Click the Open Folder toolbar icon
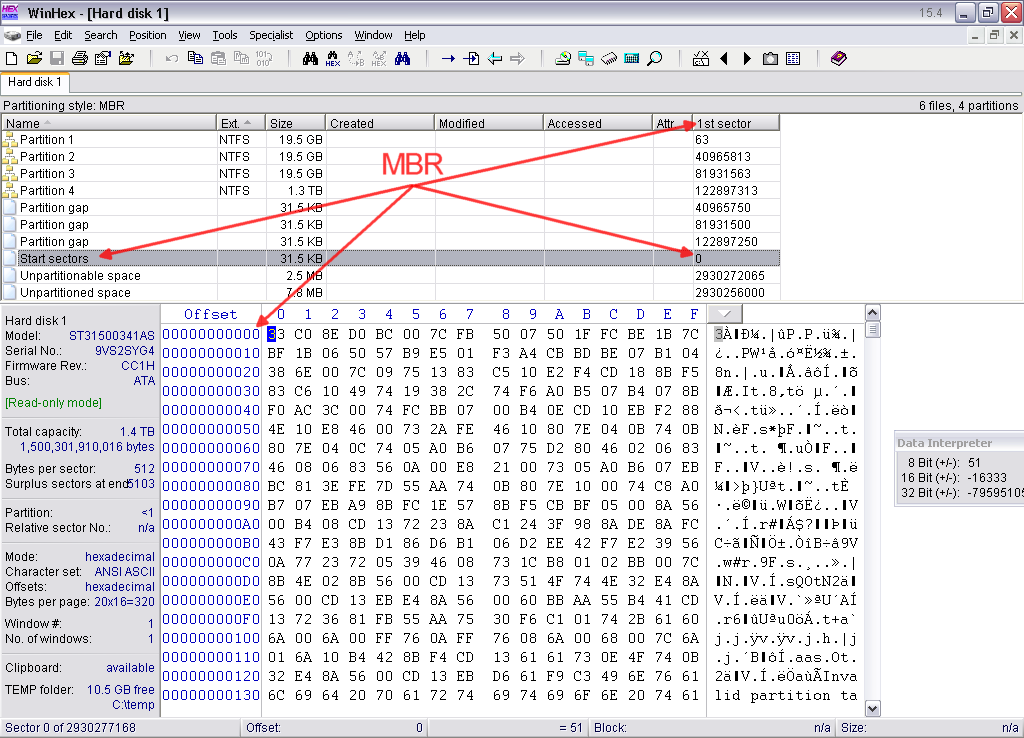1024x738 pixels. click(x=126, y=59)
